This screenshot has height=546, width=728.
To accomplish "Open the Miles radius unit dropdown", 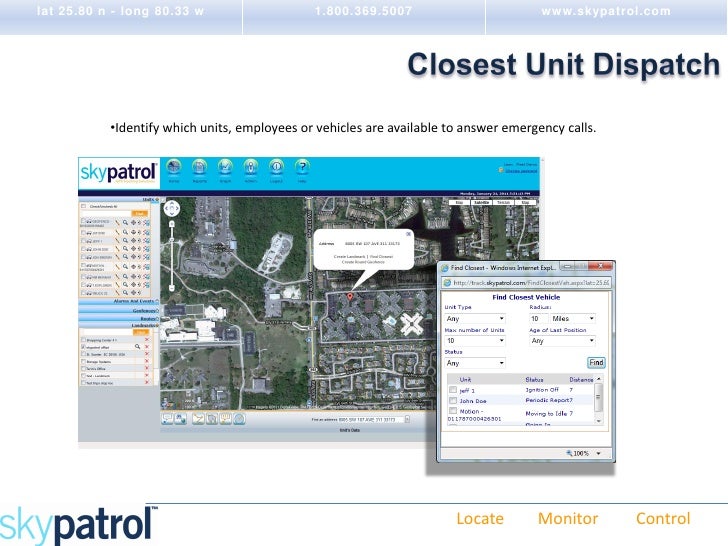I will click(x=572, y=318).
